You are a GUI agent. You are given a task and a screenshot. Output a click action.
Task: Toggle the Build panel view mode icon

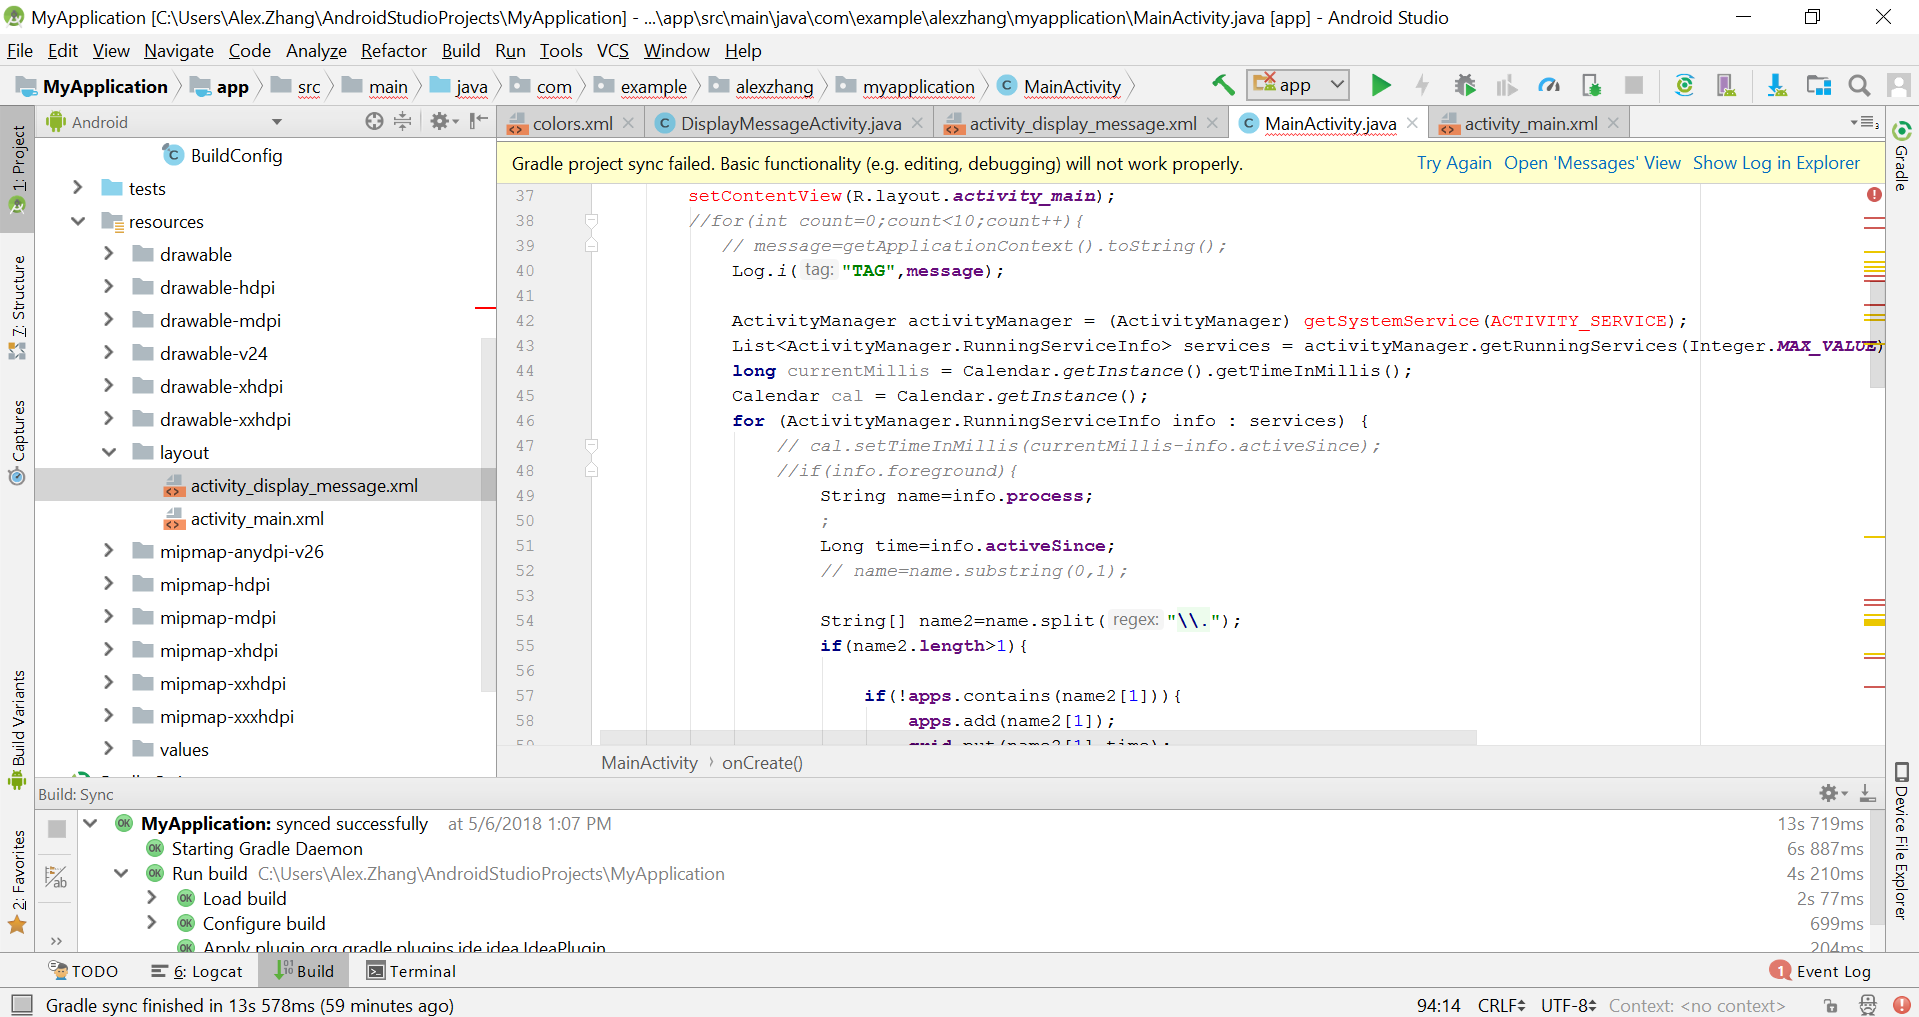coord(56,877)
